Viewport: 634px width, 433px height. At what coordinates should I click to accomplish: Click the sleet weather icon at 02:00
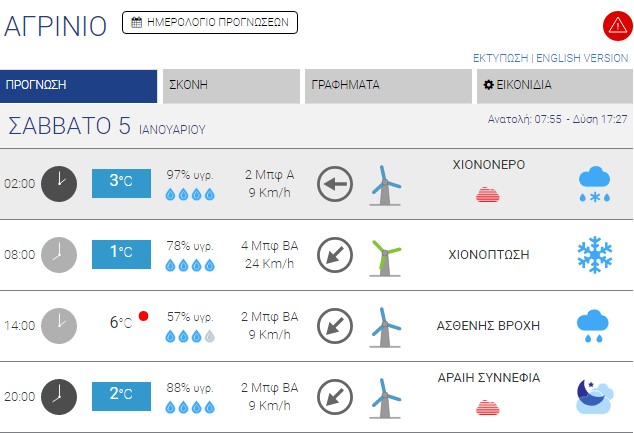click(x=594, y=184)
